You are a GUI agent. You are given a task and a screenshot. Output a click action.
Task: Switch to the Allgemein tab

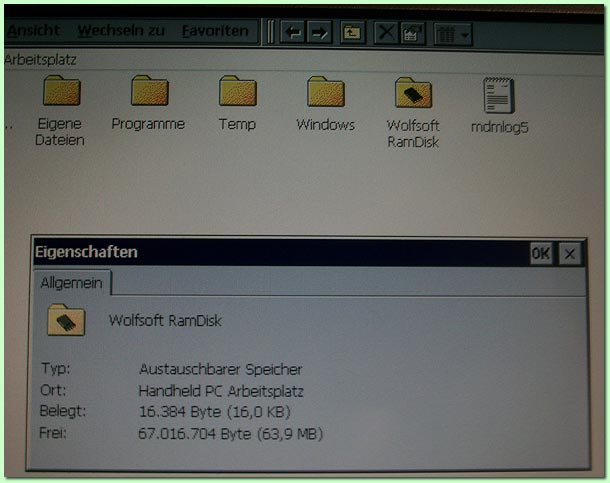[72, 283]
